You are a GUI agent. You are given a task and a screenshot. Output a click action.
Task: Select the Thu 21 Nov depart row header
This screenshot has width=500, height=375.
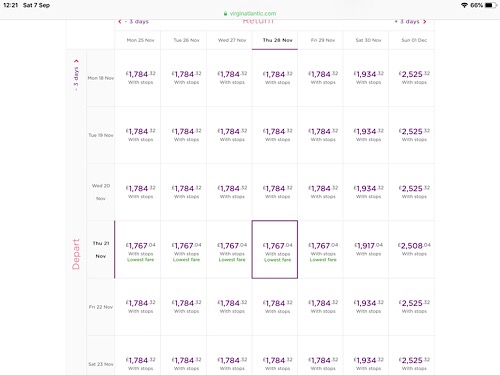pos(101,249)
